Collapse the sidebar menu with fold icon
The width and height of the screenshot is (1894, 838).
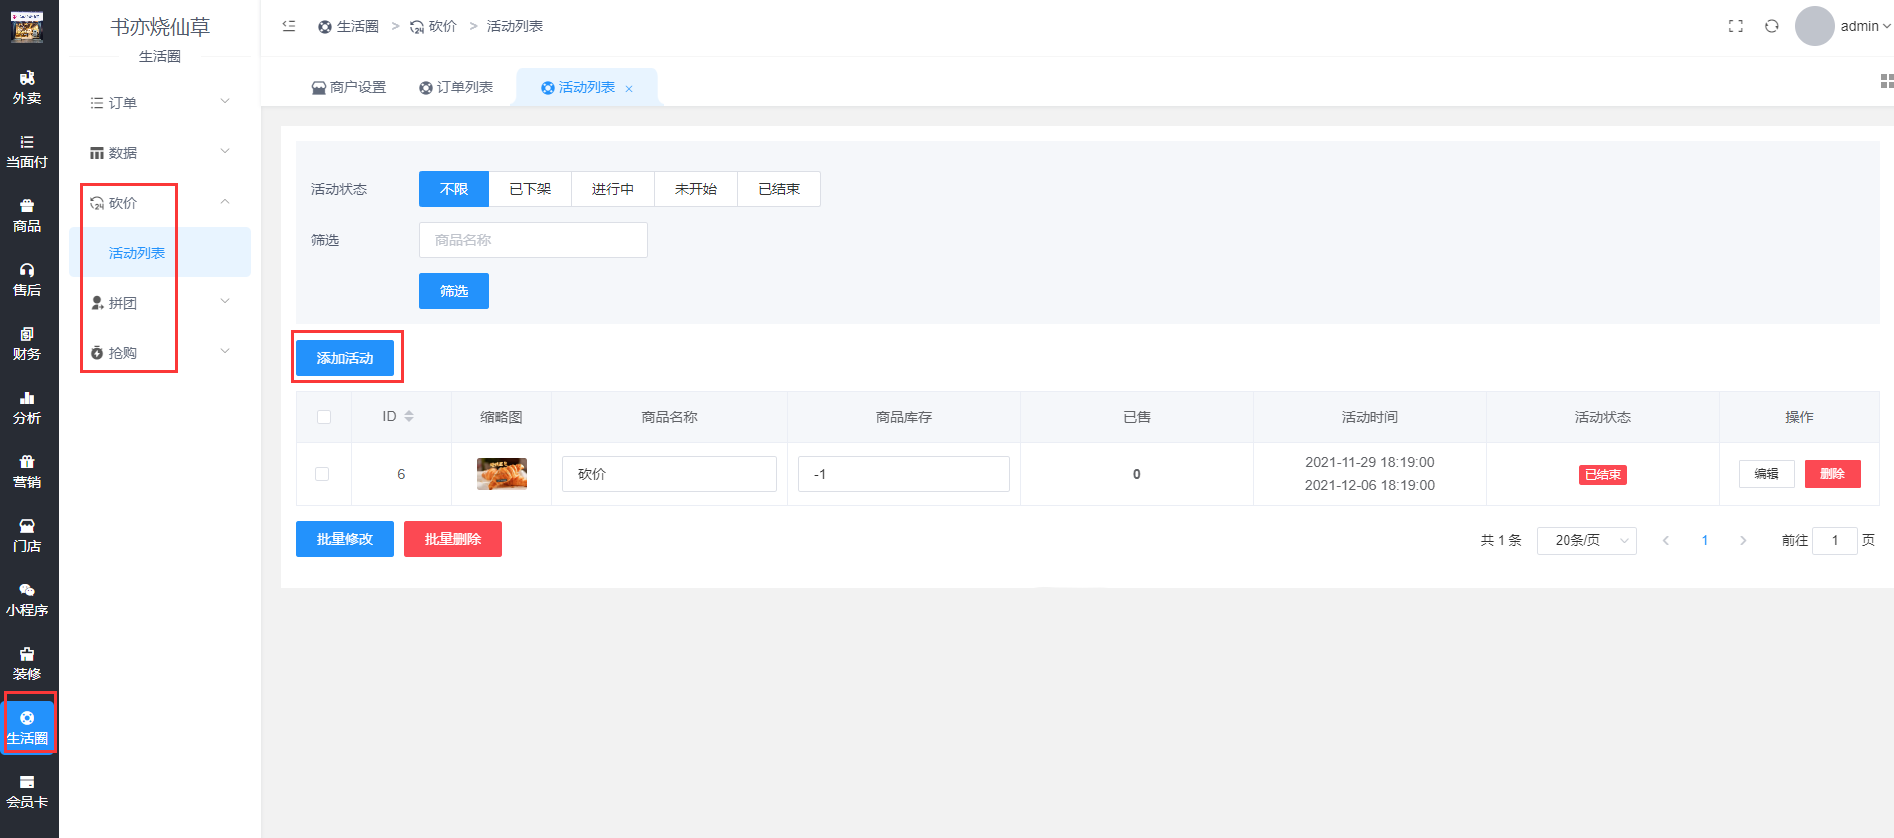click(289, 26)
